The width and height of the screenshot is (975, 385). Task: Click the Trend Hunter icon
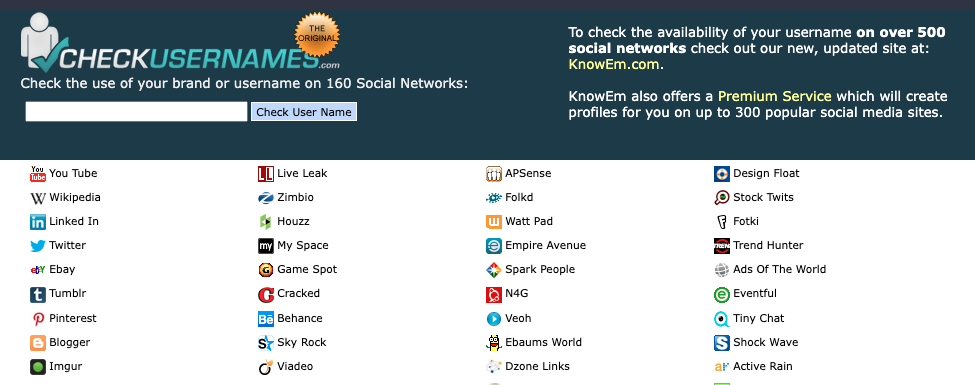(722, 246)
